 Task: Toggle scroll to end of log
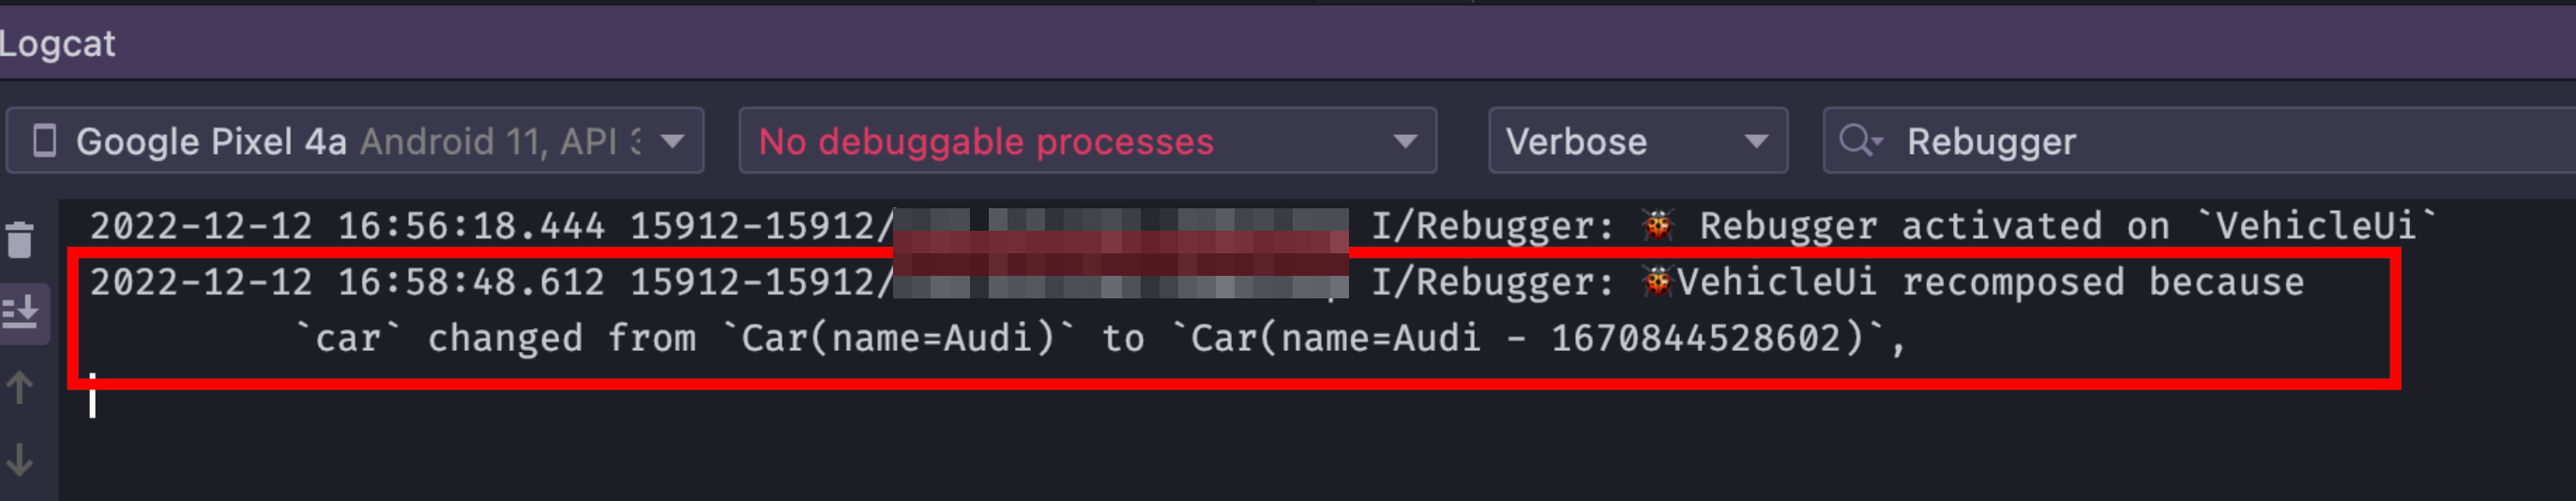coord(20,311)
